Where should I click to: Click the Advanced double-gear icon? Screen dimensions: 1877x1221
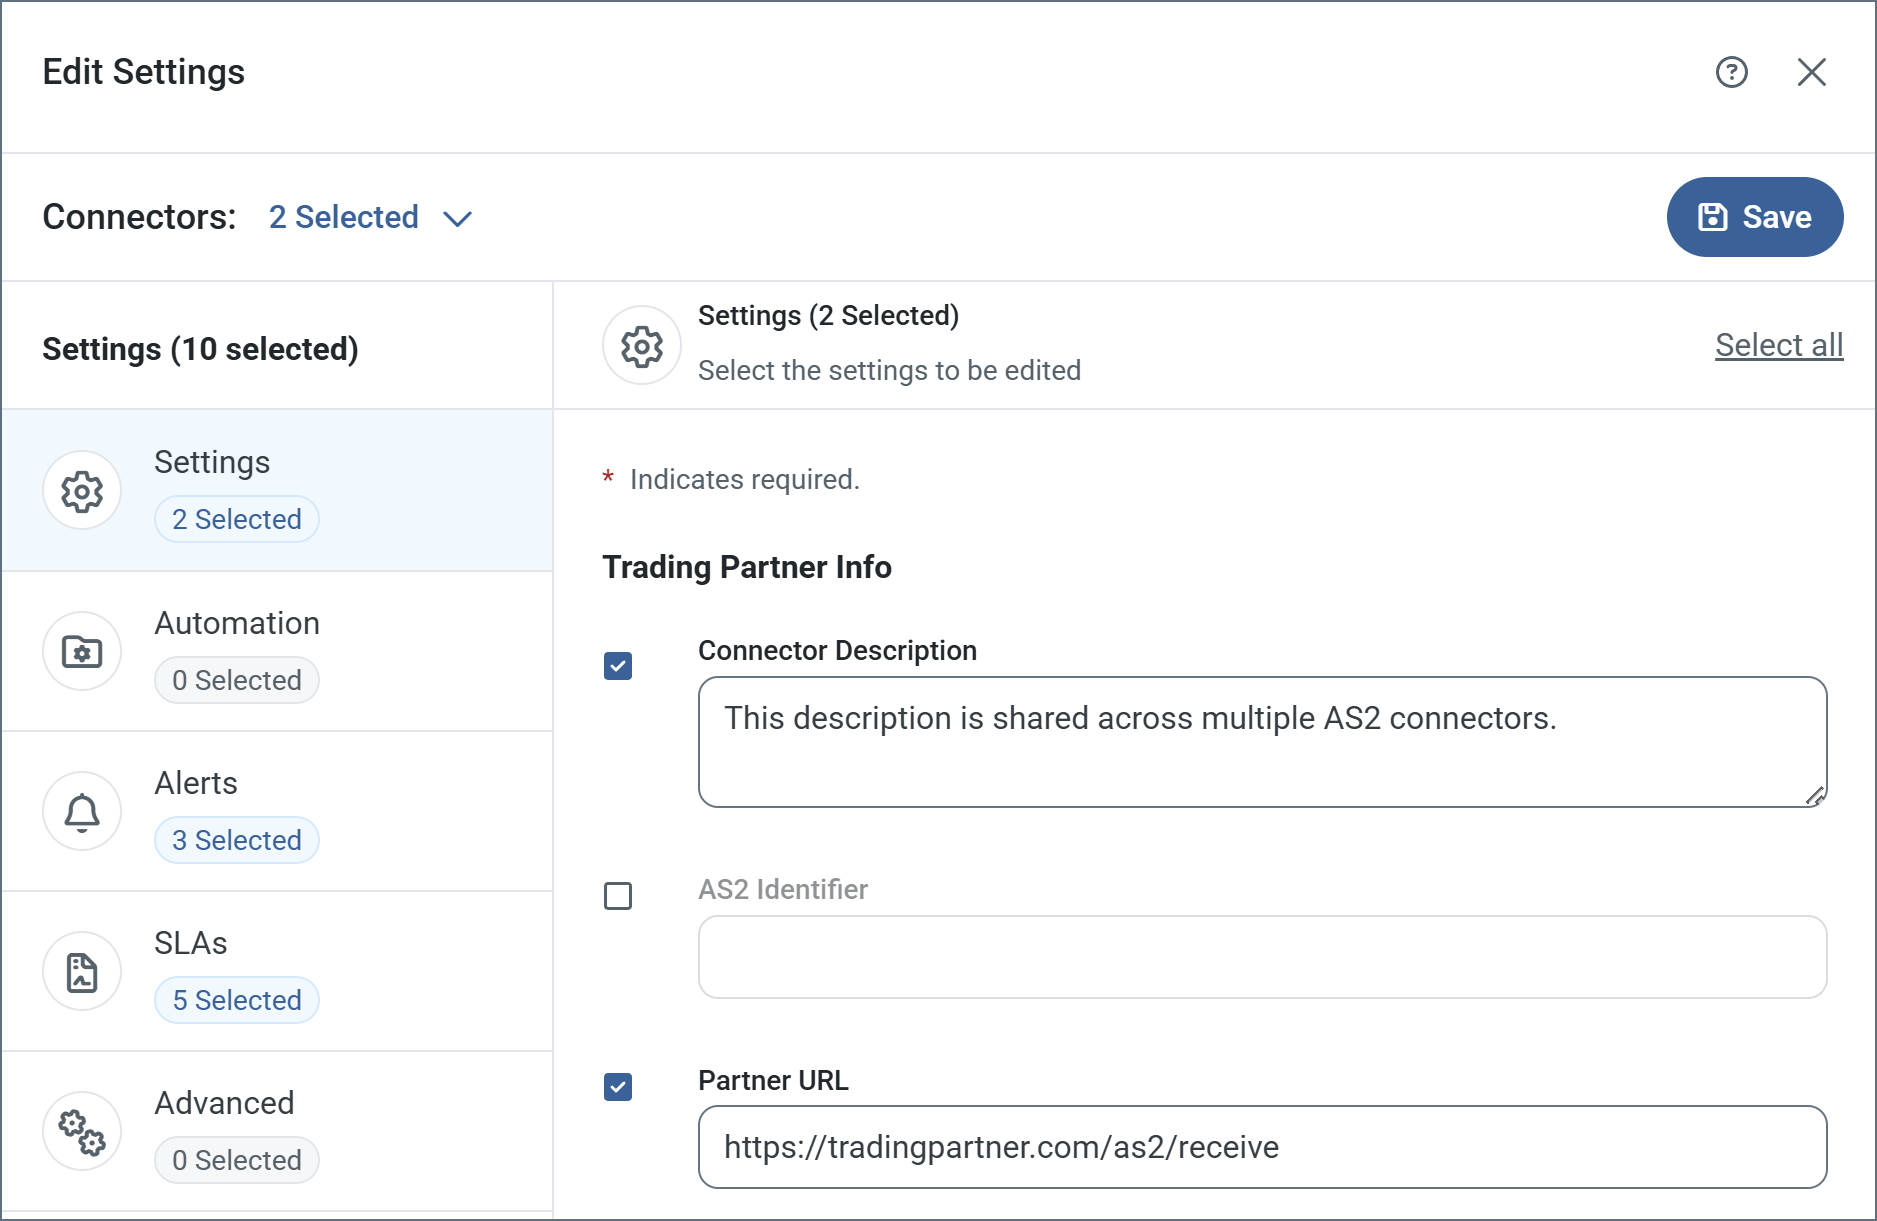point(82,1132)
